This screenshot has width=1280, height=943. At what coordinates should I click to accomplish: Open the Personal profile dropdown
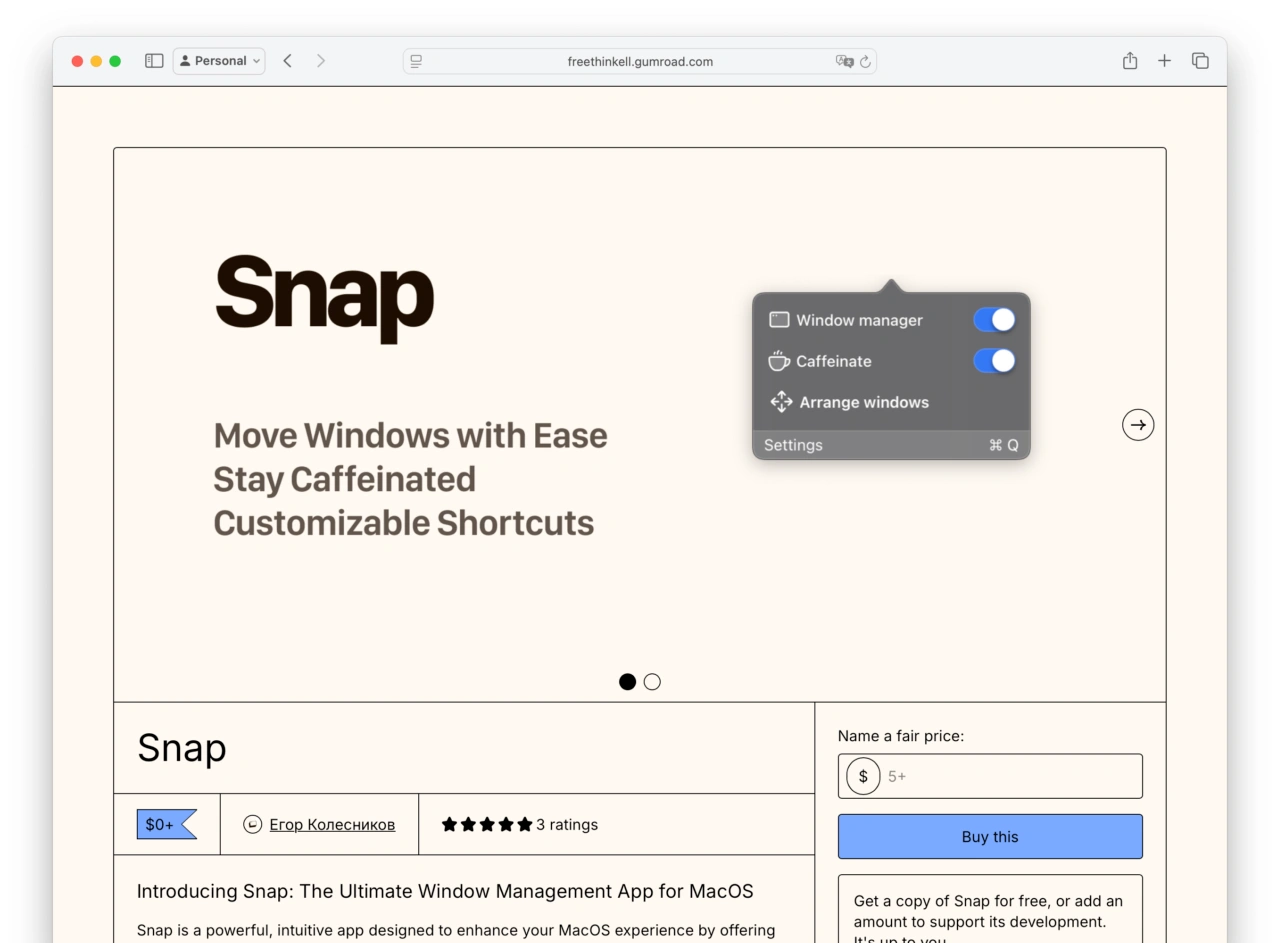click(219, 61)
